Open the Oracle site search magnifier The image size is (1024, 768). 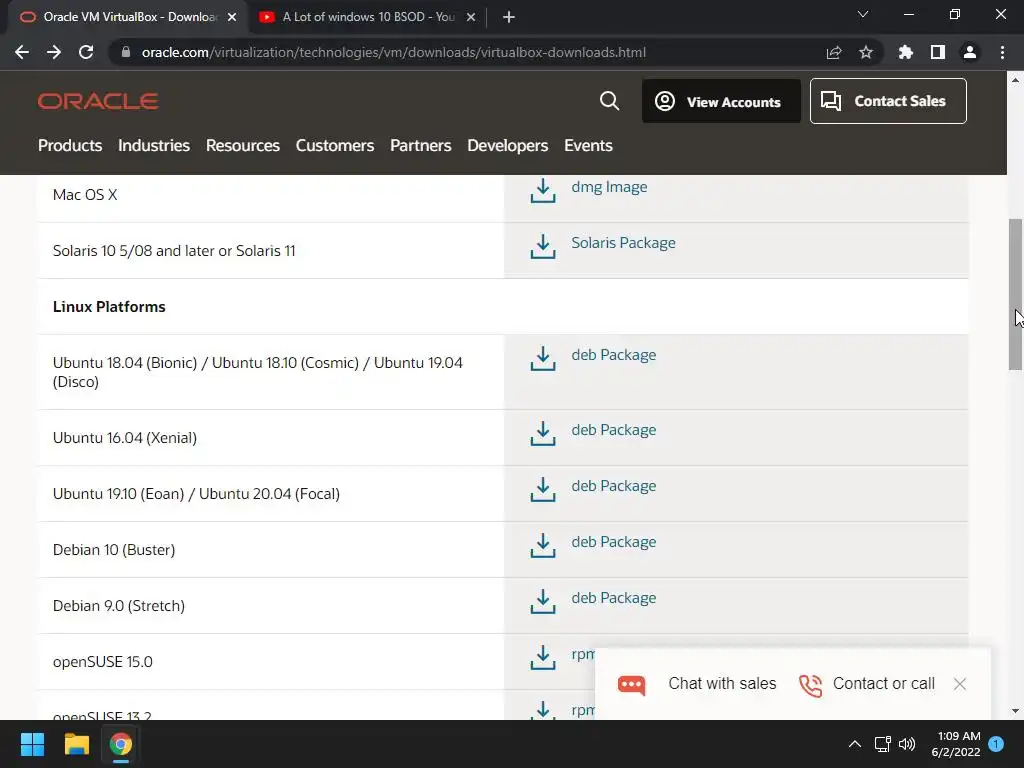(609, 101)
